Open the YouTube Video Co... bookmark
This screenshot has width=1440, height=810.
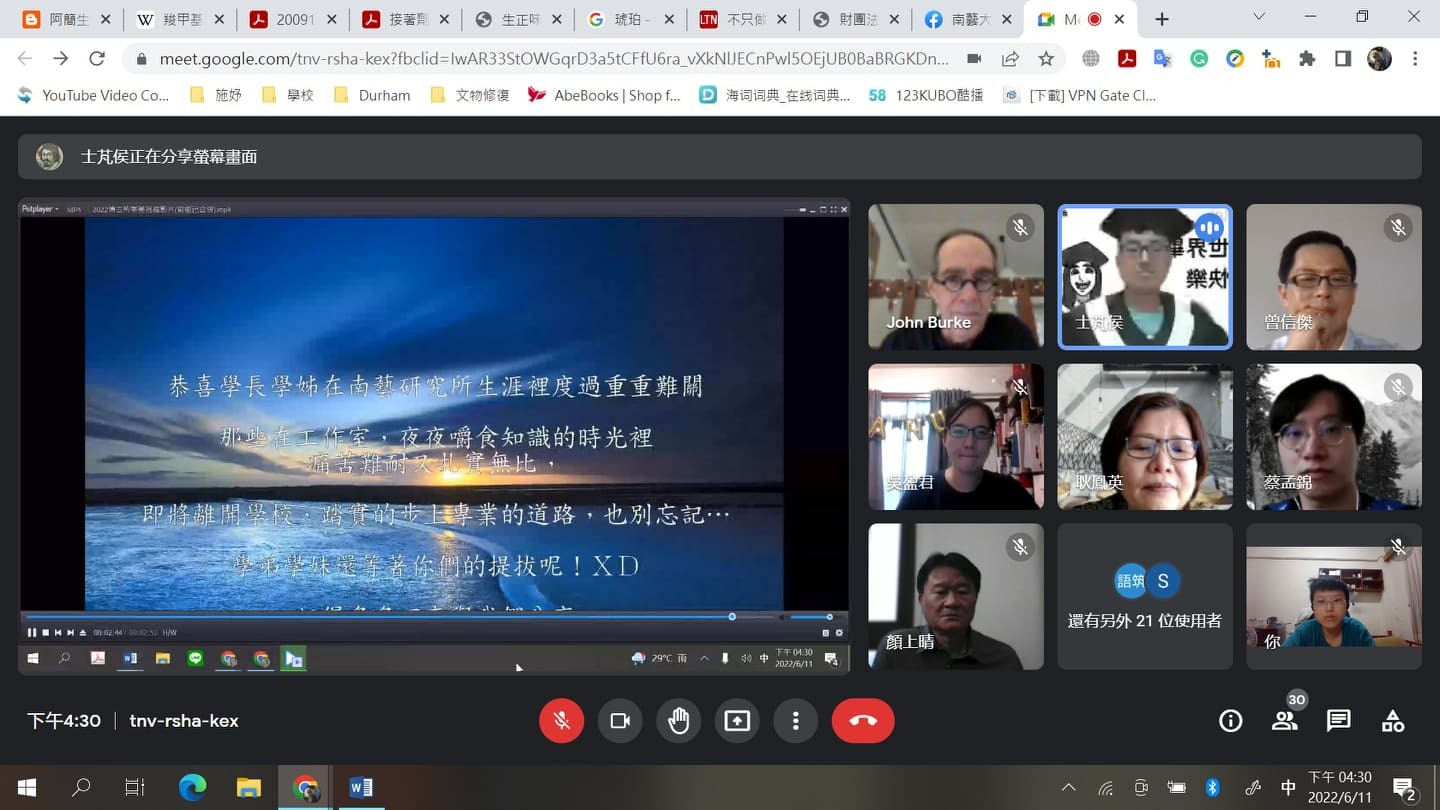93,95
